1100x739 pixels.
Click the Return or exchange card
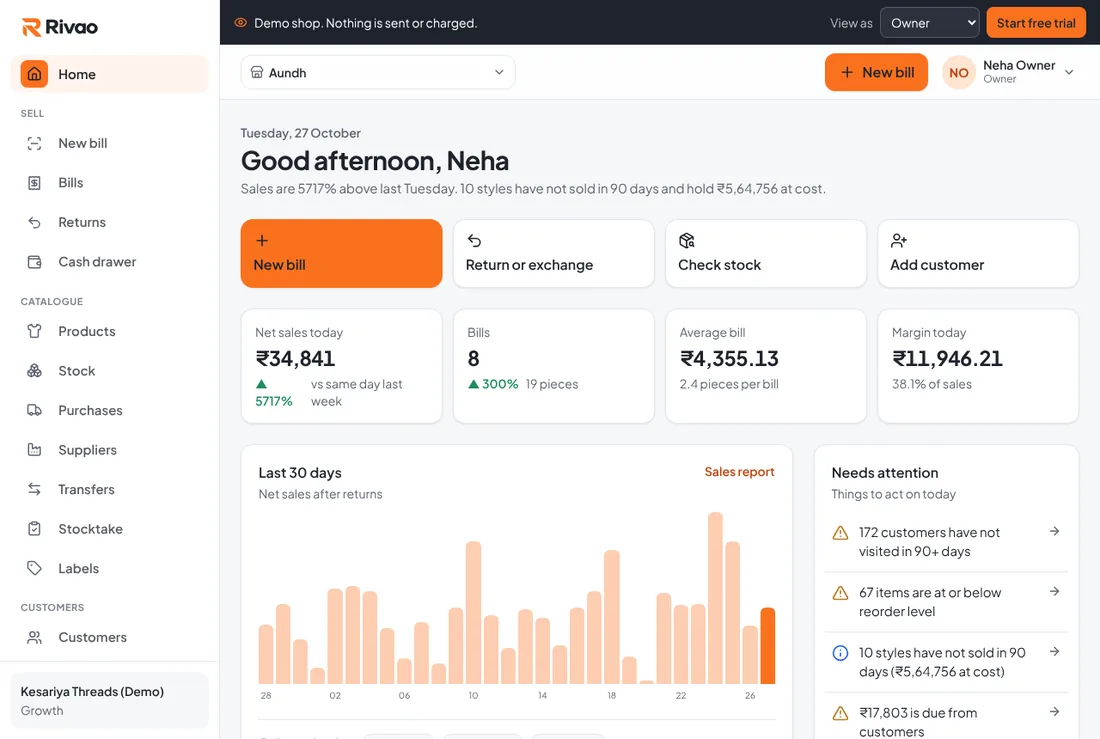click(x=554, y=253)
